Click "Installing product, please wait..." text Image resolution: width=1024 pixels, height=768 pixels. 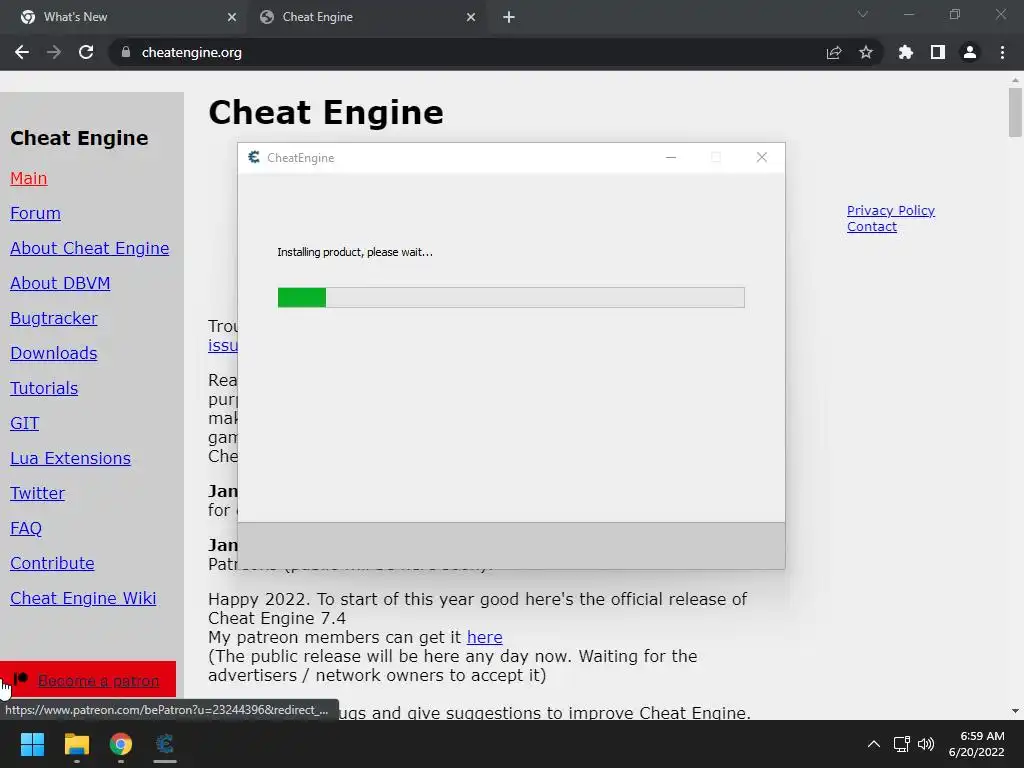[x=355, y=252]
